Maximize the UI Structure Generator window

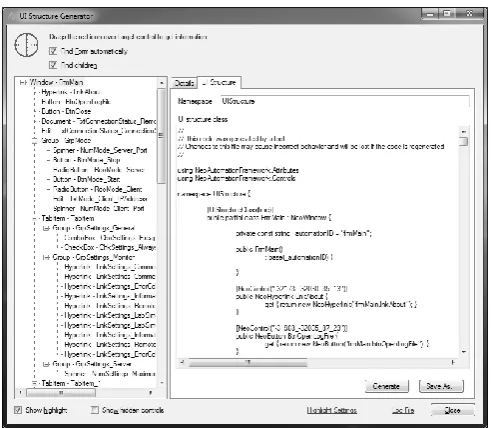coord(447,14)
